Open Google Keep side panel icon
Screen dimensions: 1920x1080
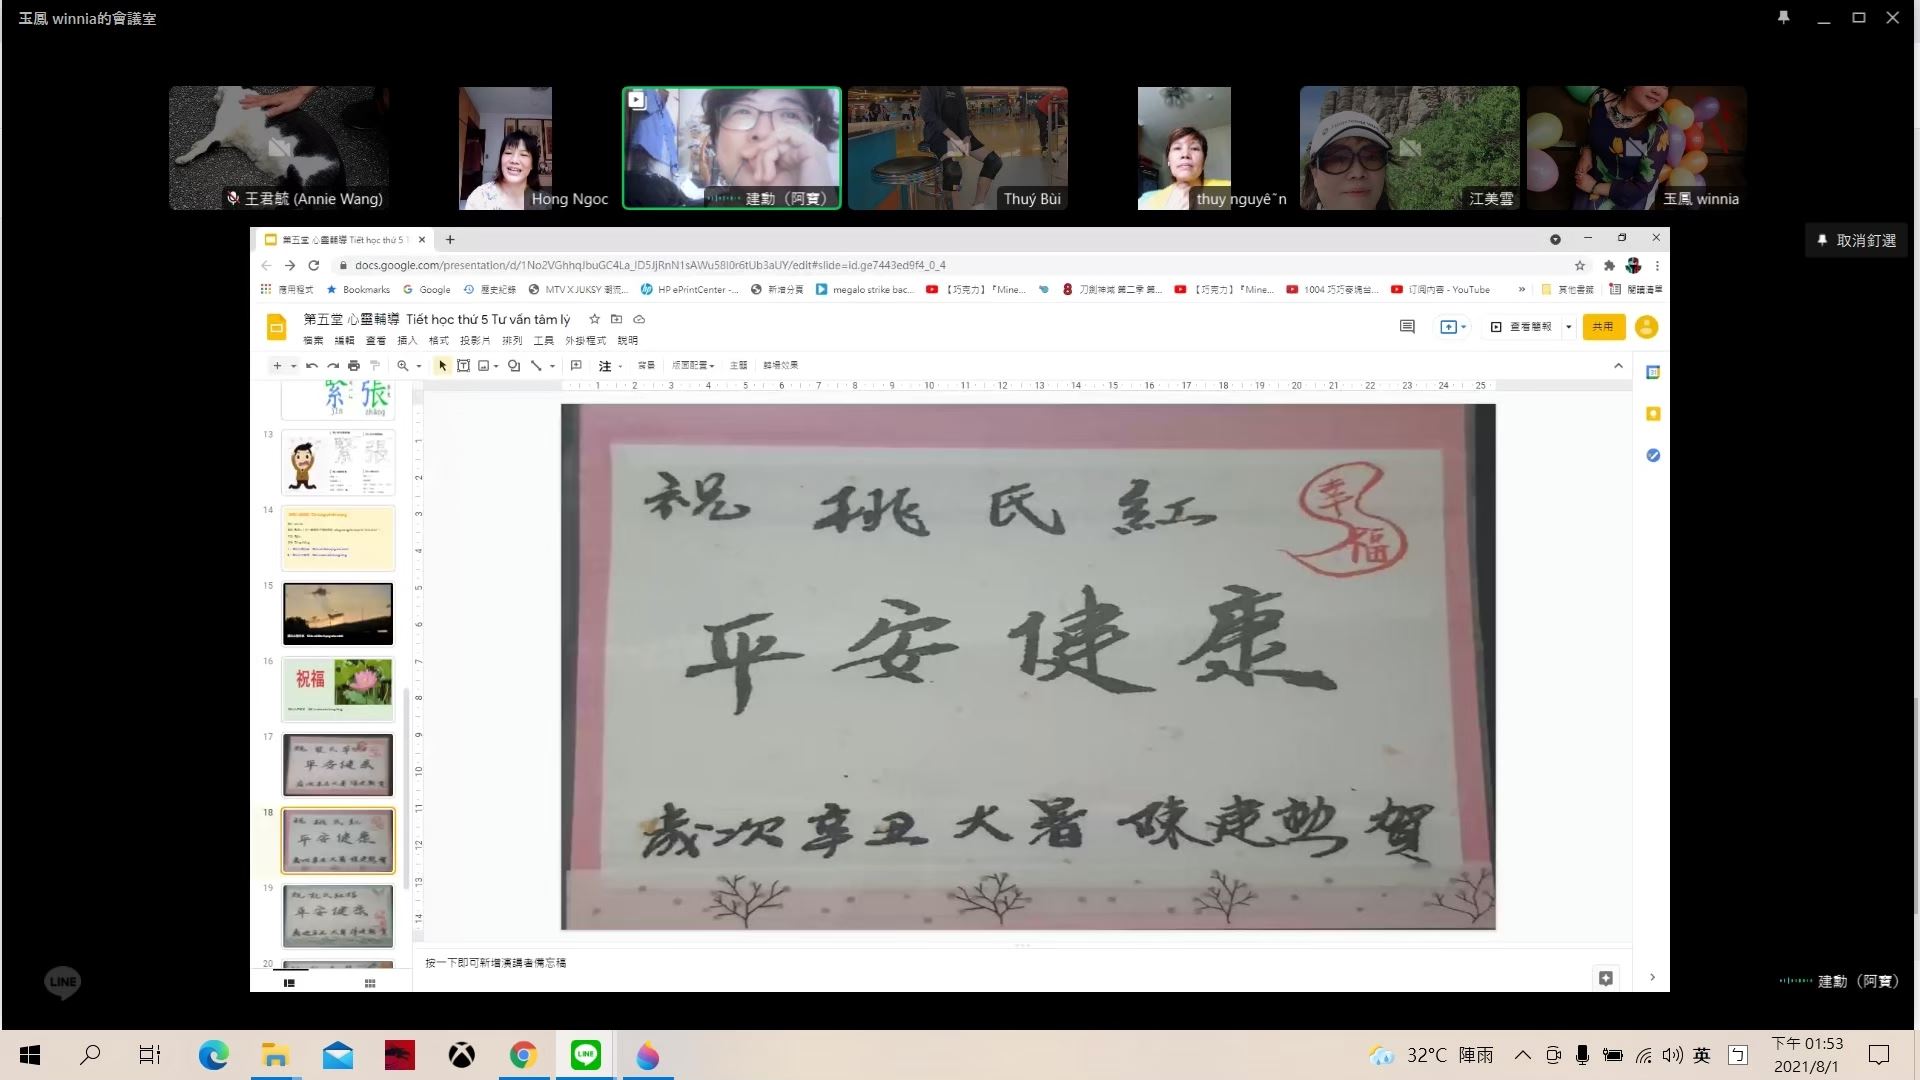(1653, 414)
